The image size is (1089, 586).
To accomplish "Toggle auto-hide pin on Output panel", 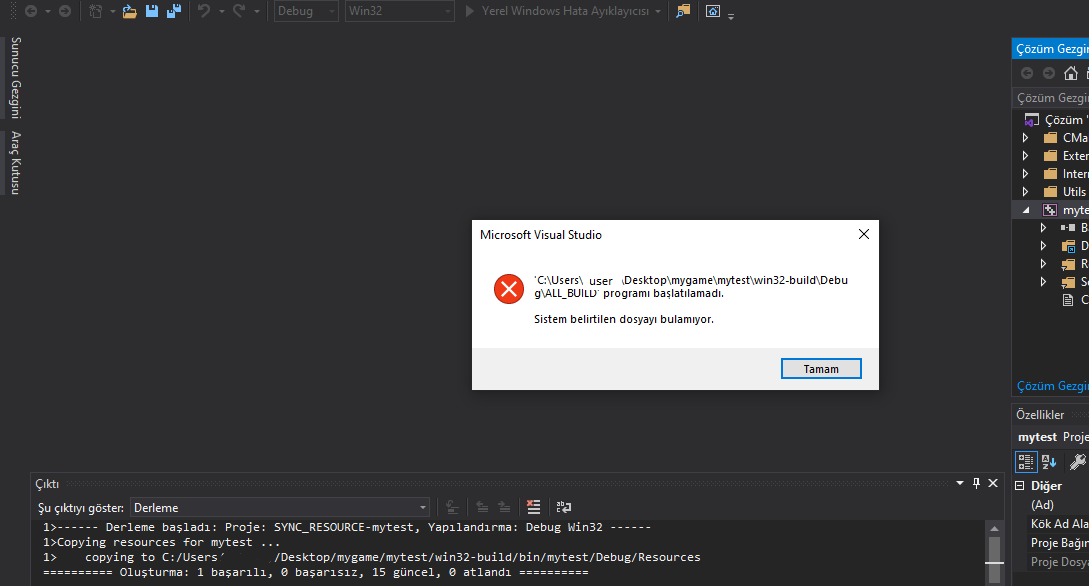I will [x=976, y=483].
